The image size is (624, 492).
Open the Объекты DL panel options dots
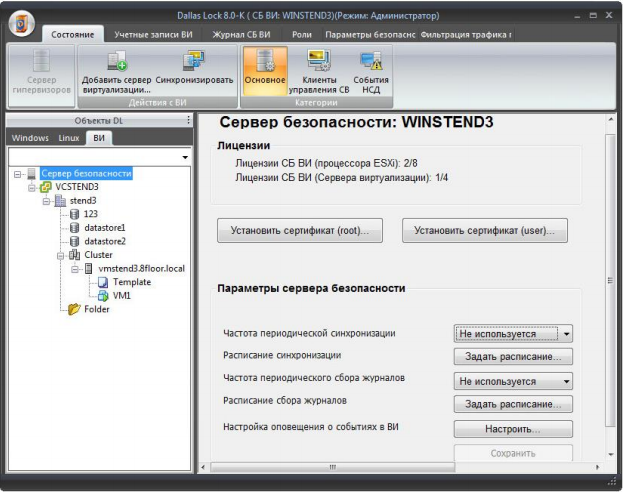[188, 120]
